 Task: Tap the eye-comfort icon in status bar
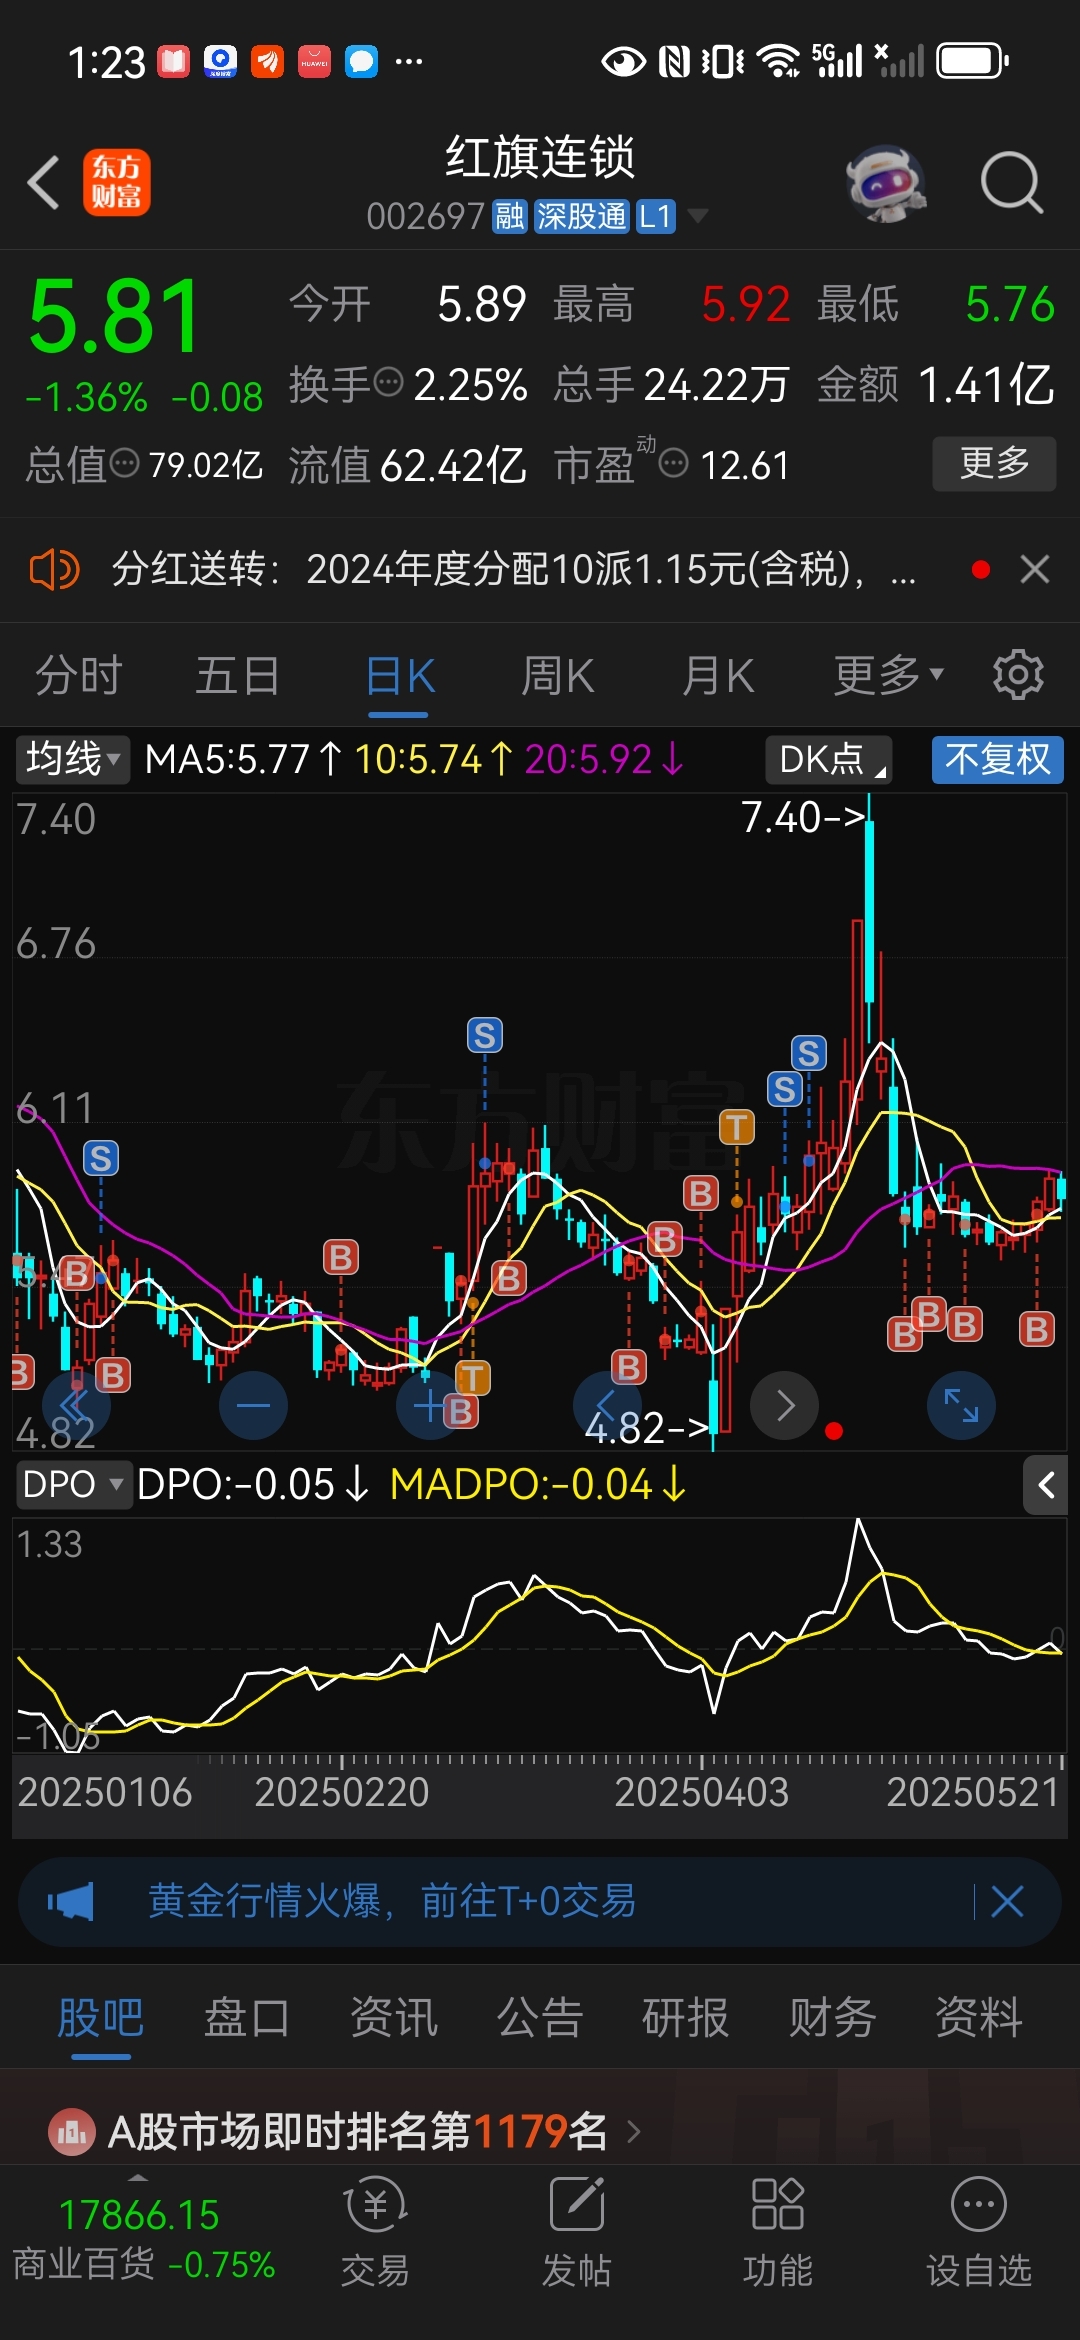coord(624,62)
